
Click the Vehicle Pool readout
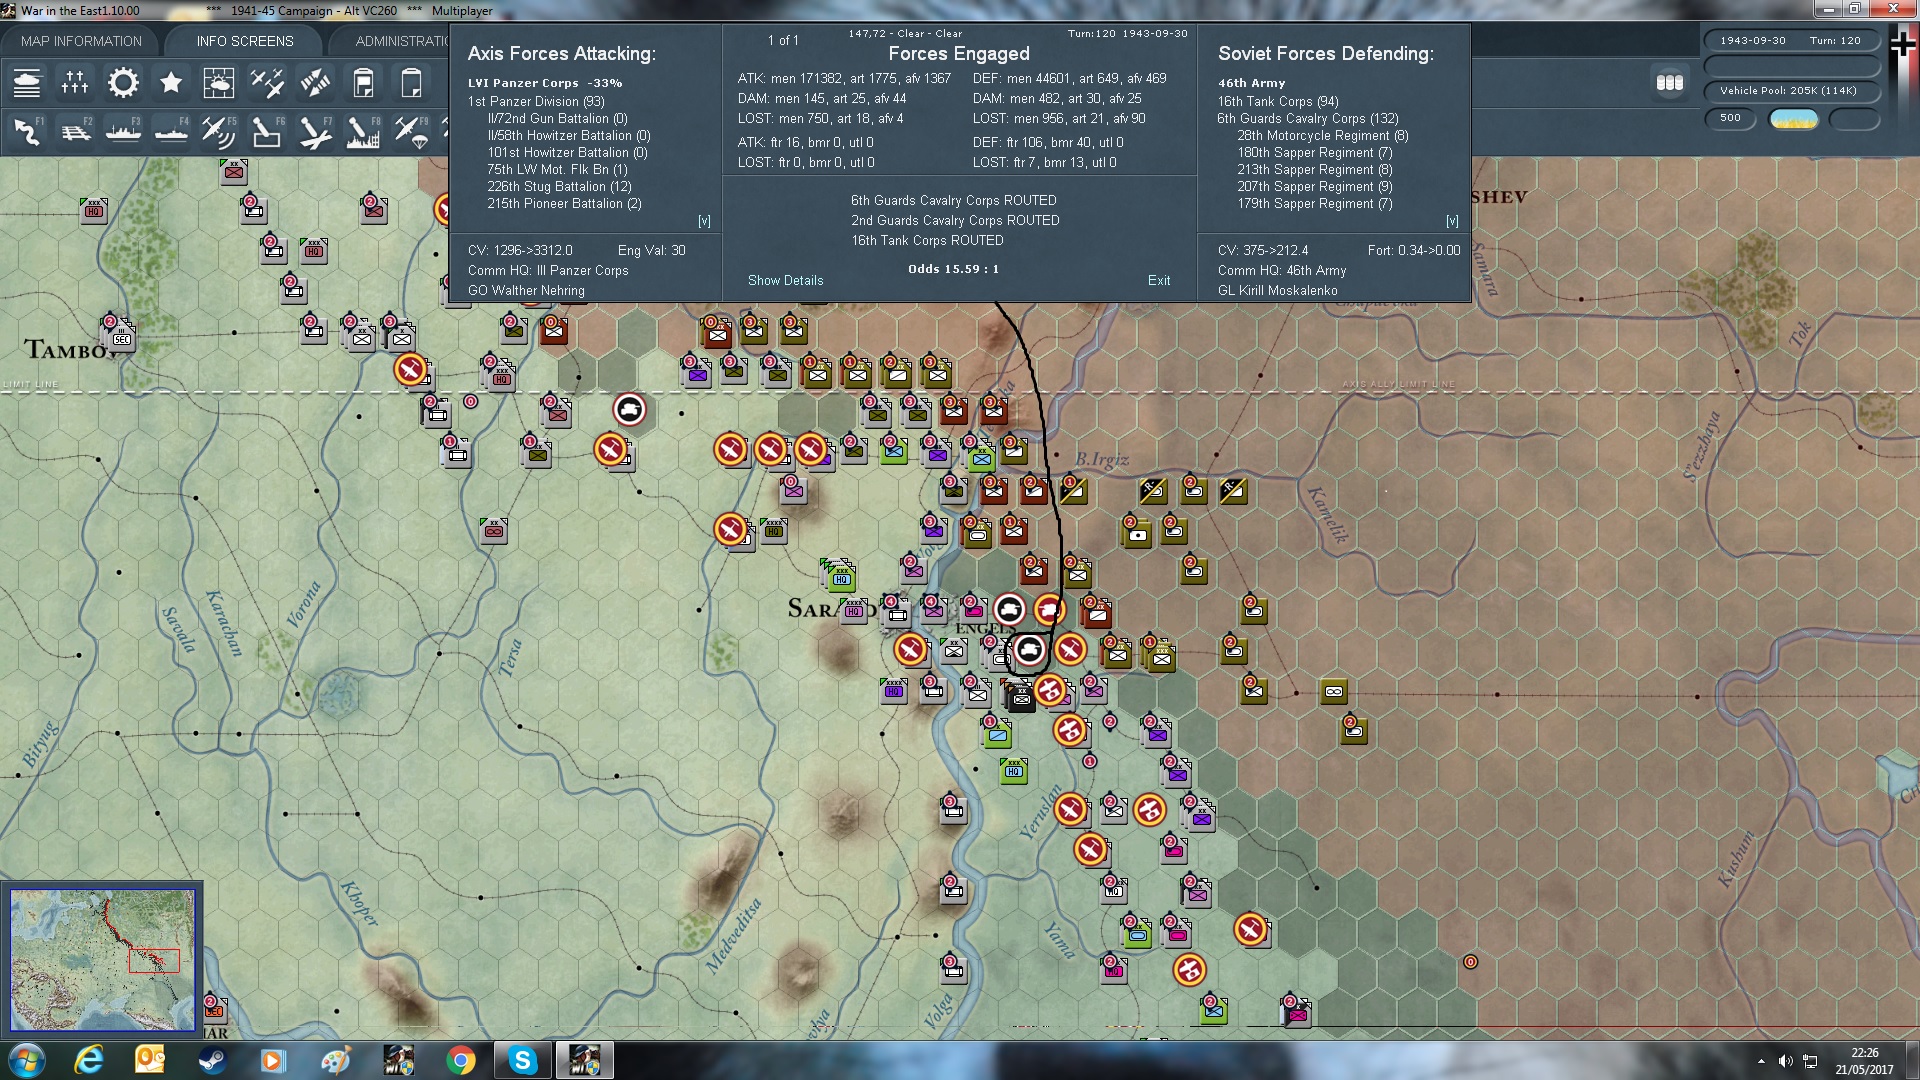click(x=1791, y=91)
